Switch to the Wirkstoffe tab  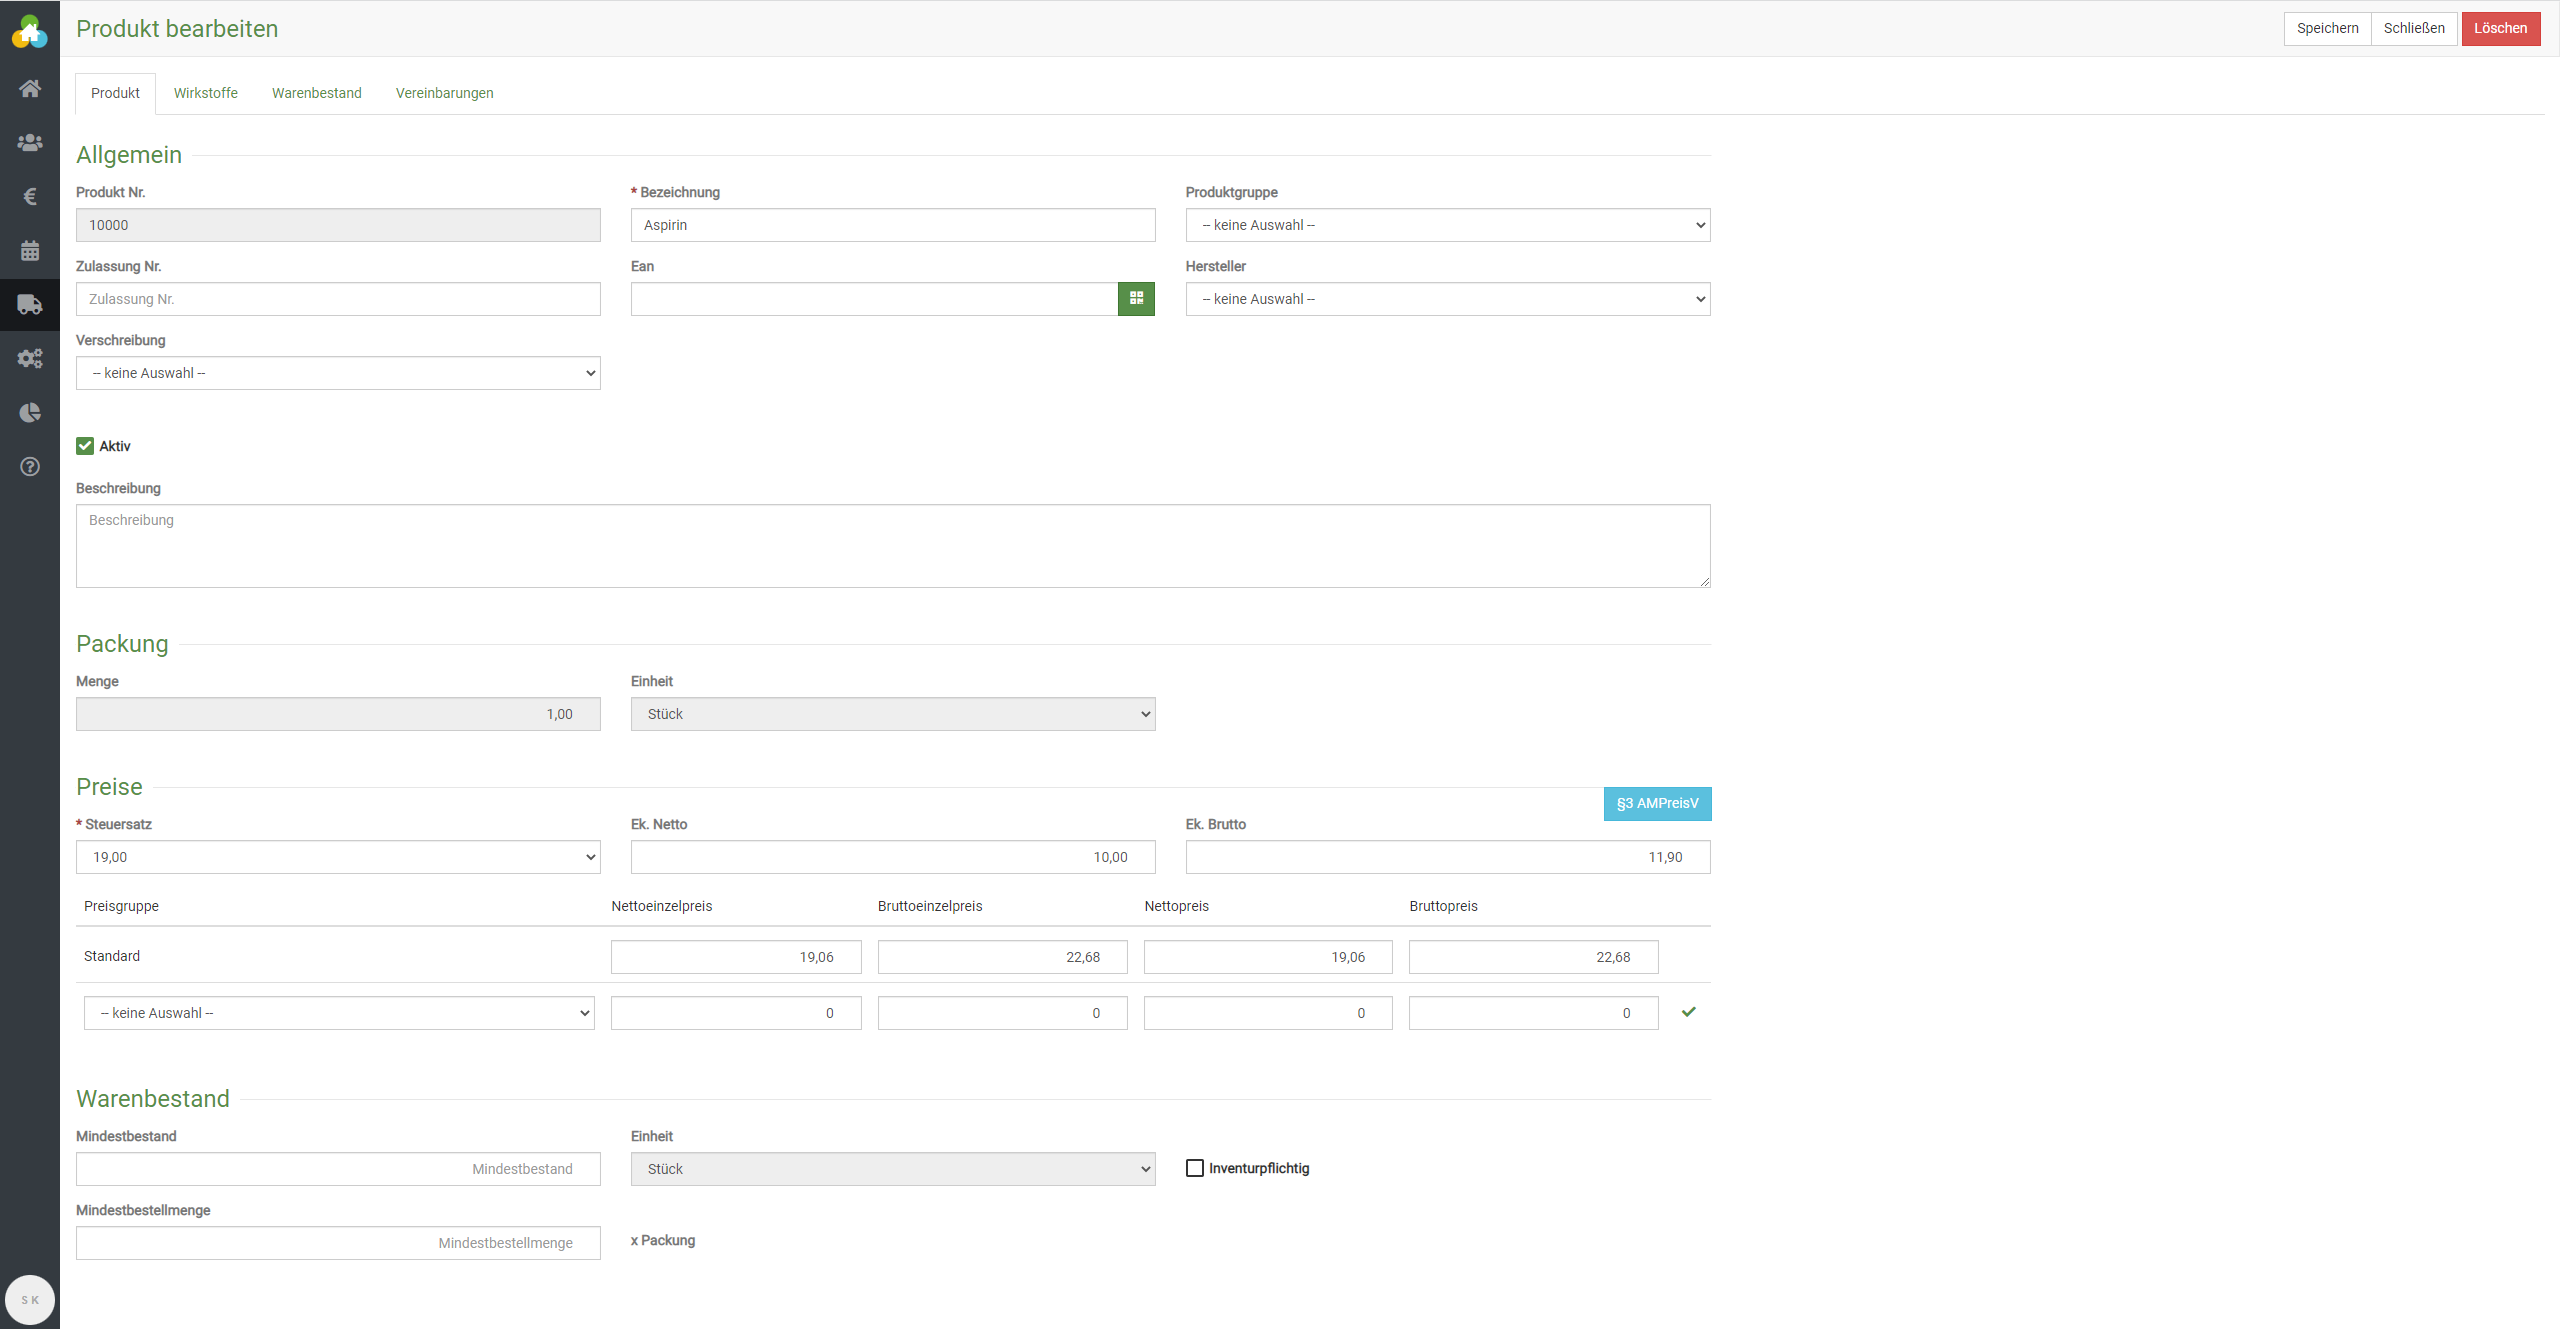[x=205, y=93]
